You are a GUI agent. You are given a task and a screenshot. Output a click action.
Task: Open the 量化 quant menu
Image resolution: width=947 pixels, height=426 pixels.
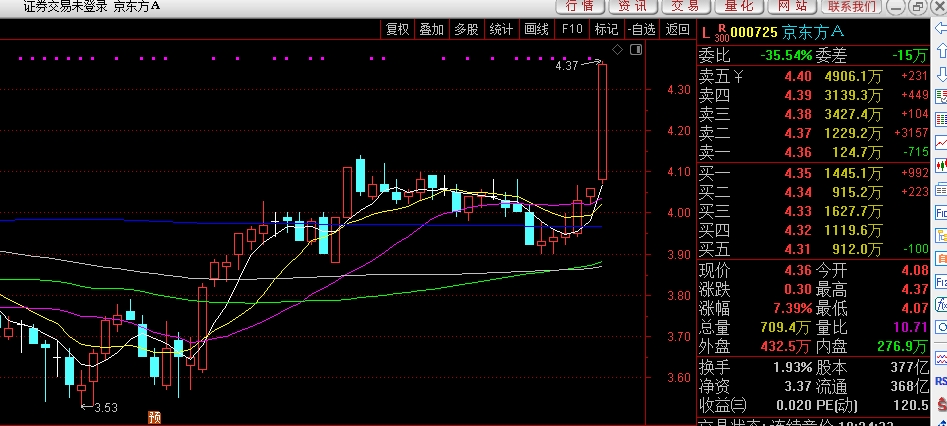tap(739, 7)
